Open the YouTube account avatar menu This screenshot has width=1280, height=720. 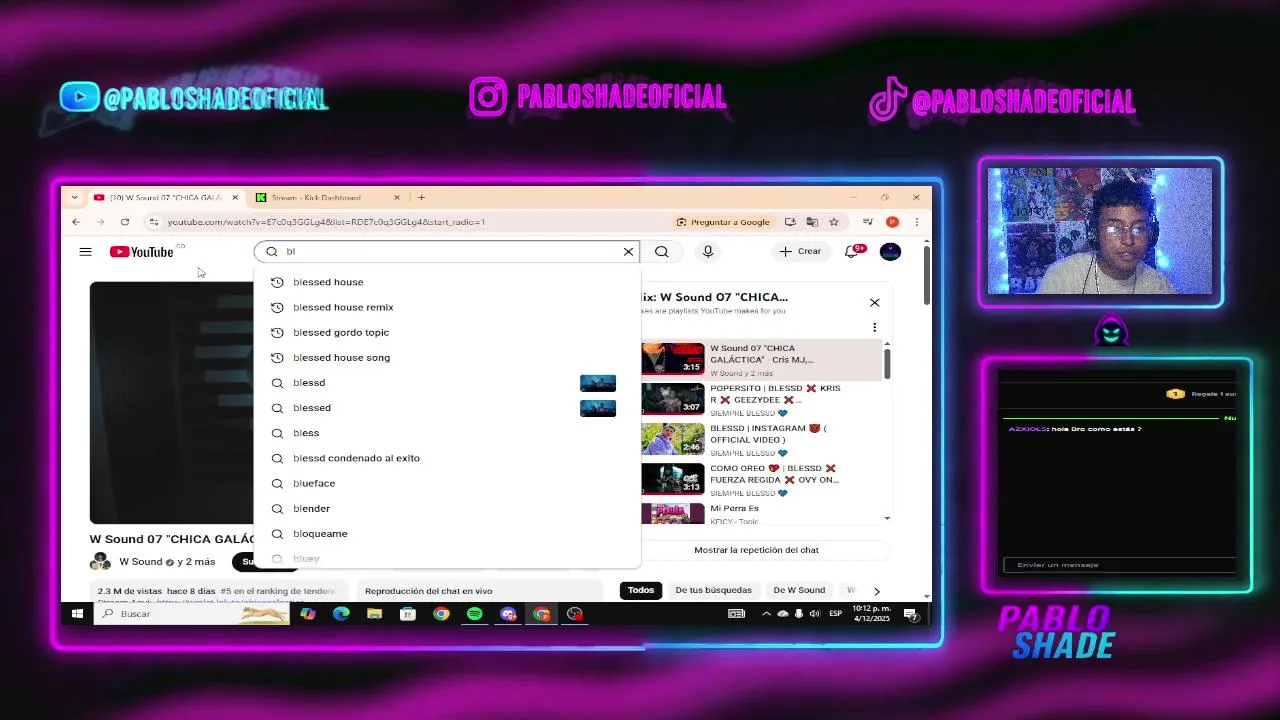pos(890,252)
